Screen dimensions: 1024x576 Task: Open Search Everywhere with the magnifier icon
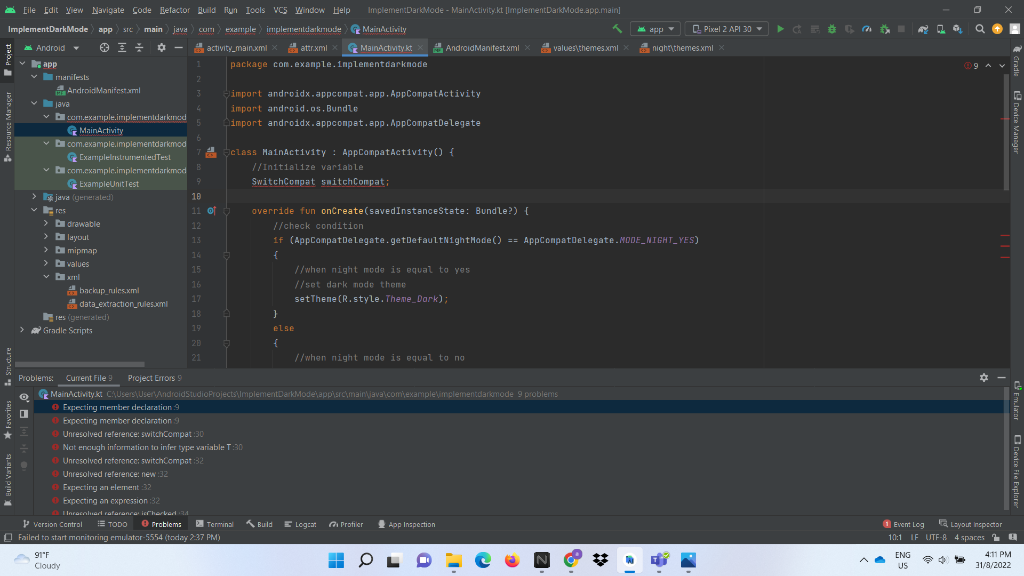980,29
